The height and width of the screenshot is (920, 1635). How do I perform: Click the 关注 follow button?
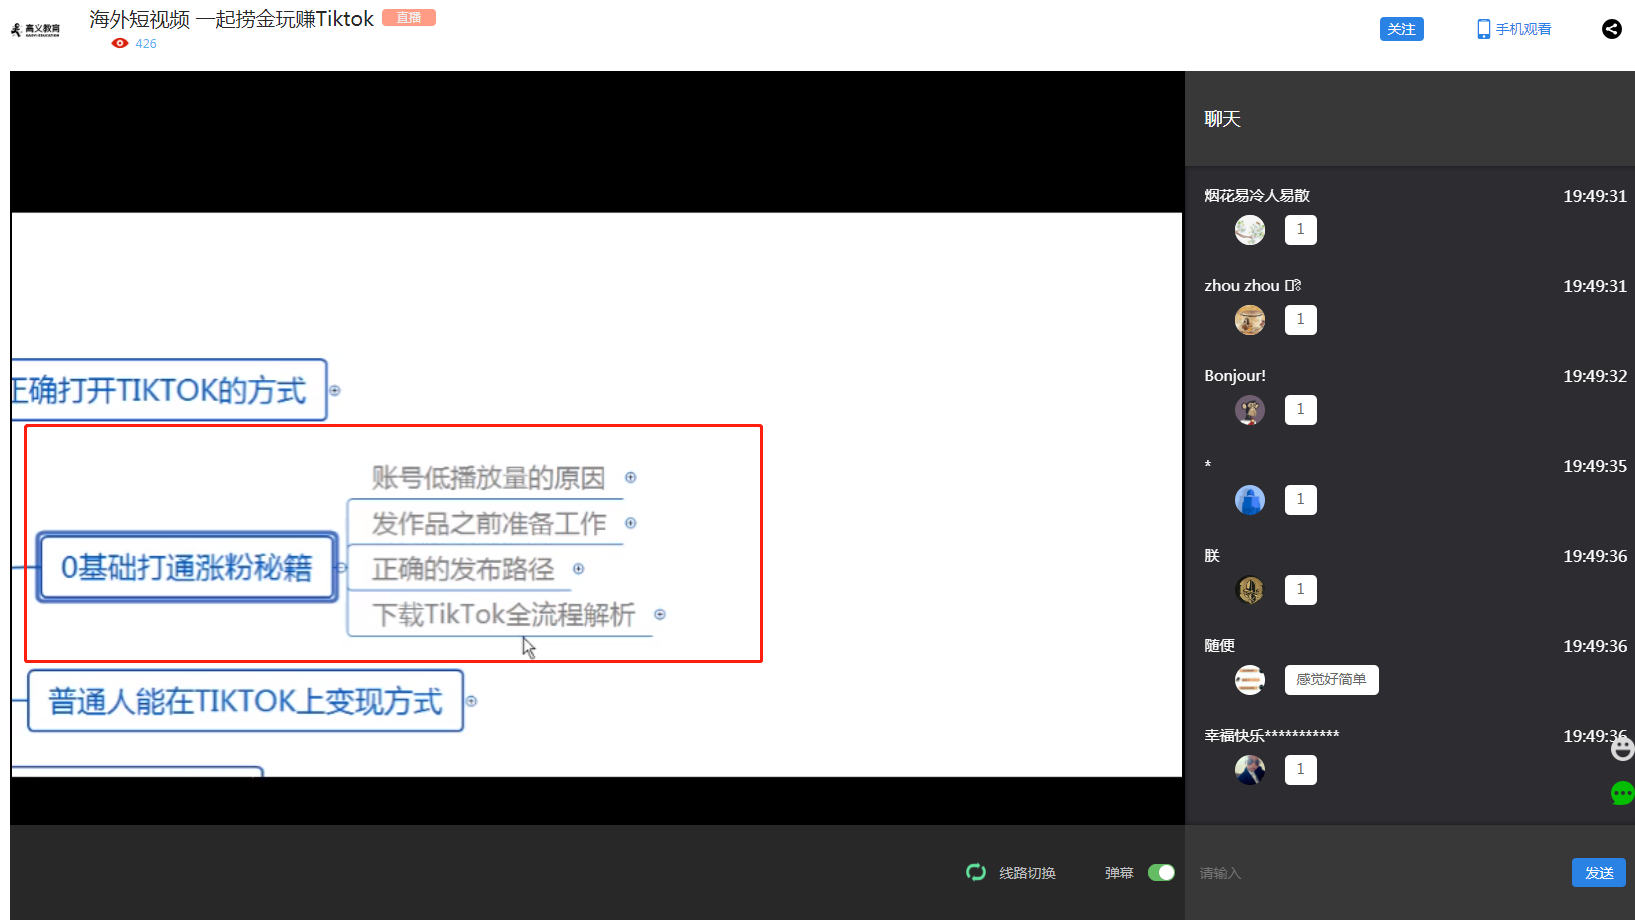1401,29
